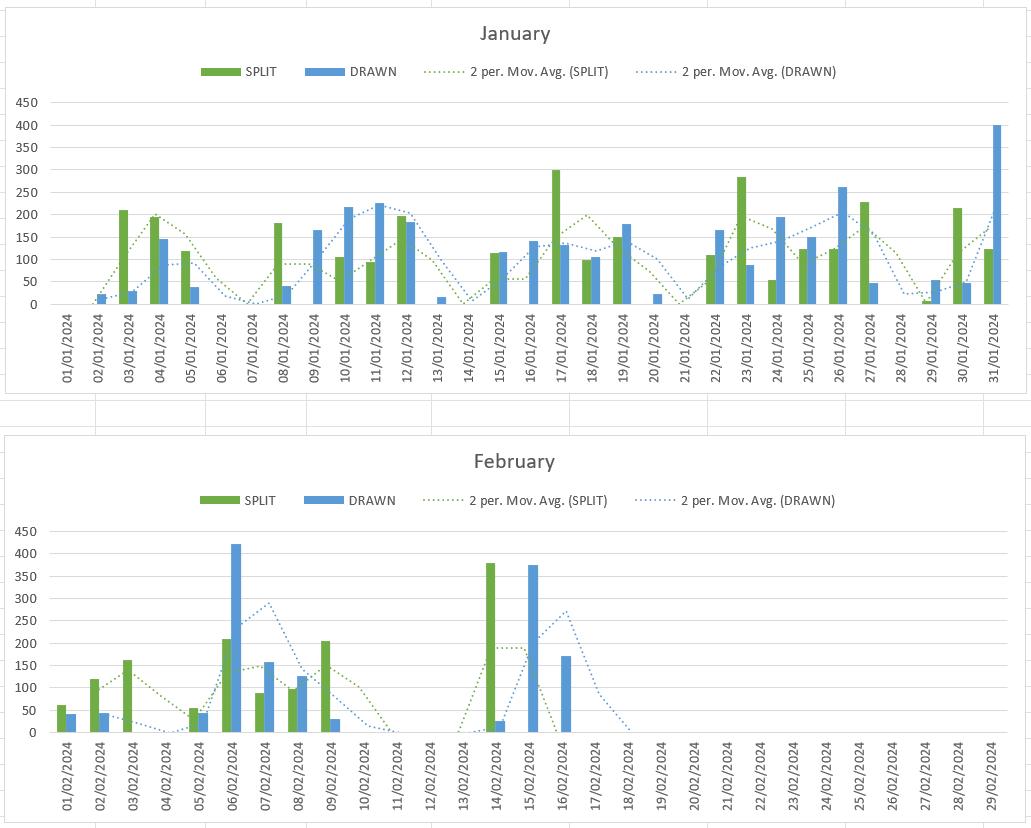The image size is (1031, 828).
Task: Select SPLIT moving average legend in February chart
Action: tap(516, 500)
